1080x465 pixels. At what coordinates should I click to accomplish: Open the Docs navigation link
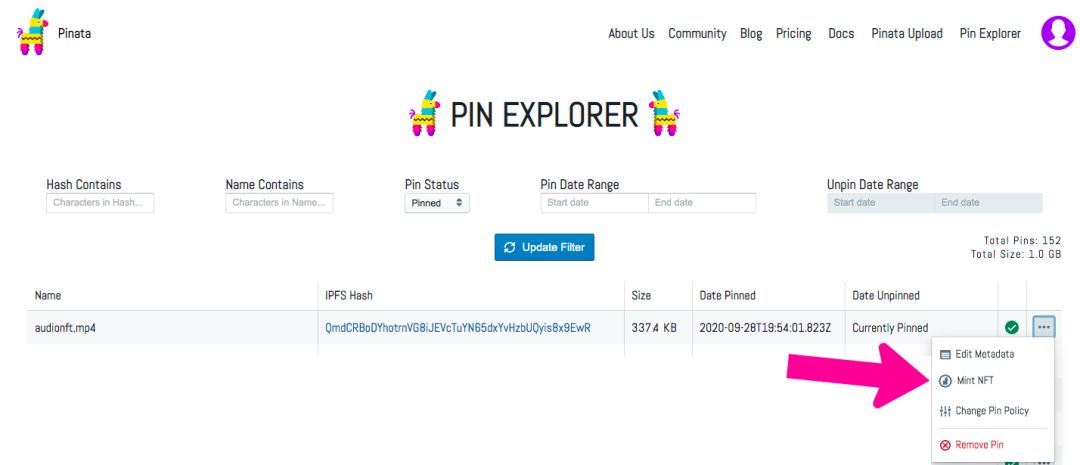click(841, 33)
